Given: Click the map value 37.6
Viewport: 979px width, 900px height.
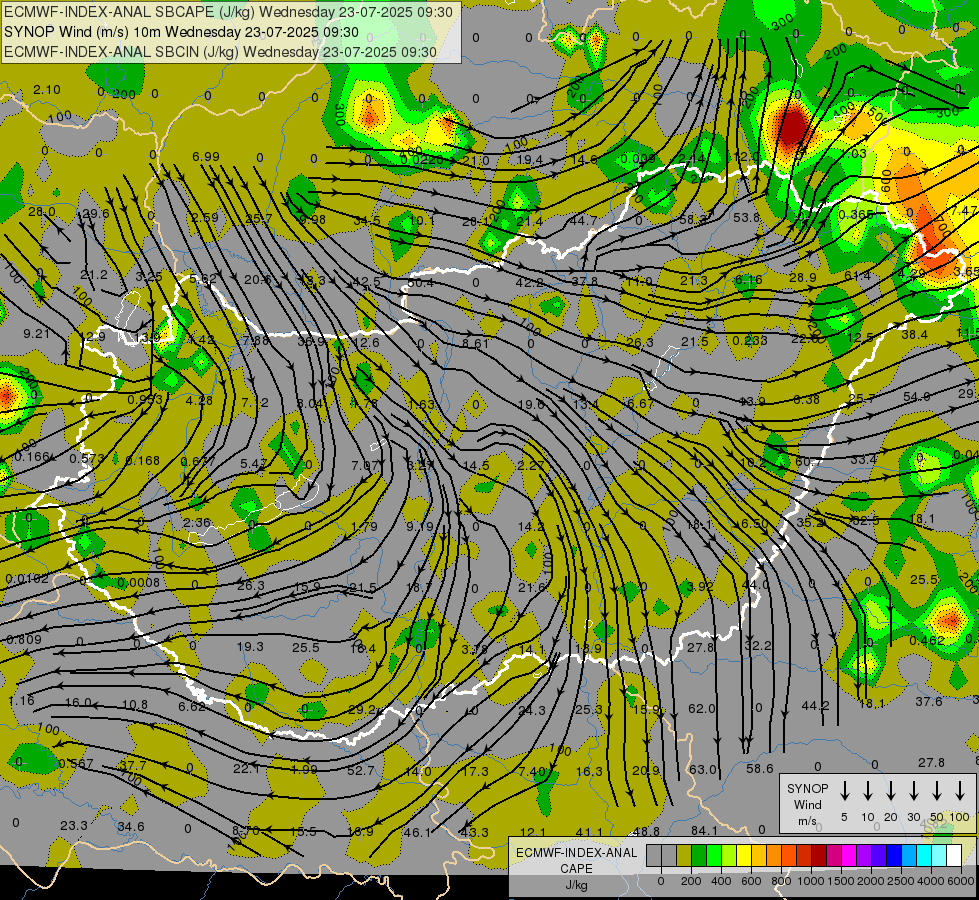Looking at the screenshot, I should tap(929, 701).
